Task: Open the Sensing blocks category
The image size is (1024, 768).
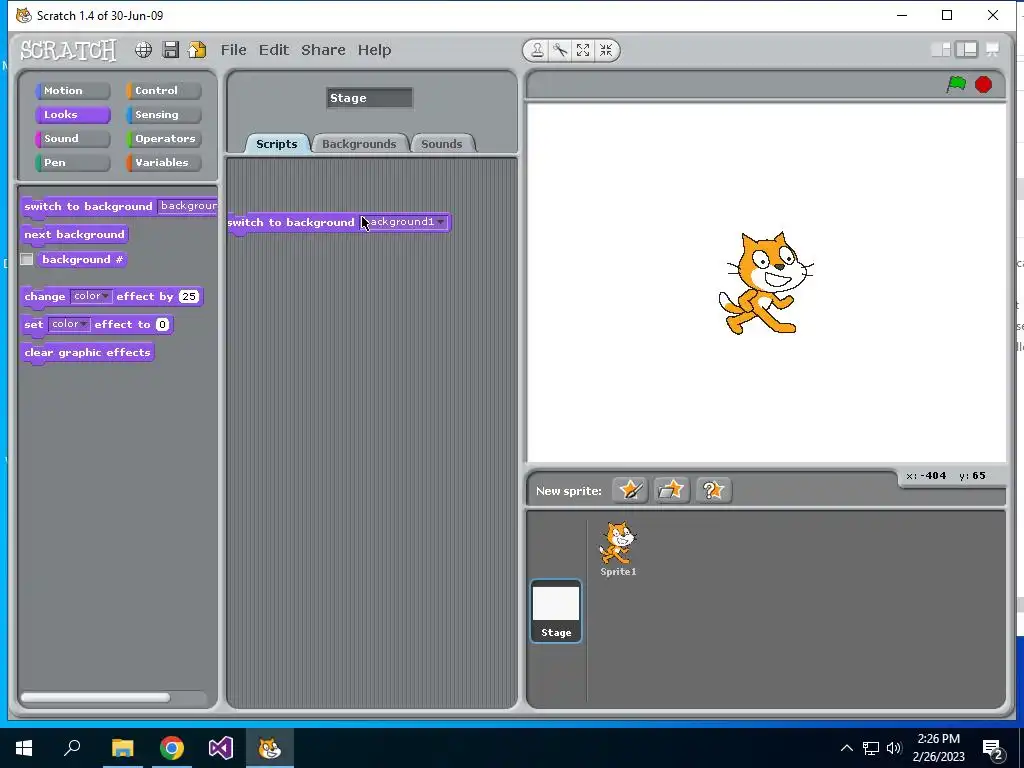Action: coord(163,115)
